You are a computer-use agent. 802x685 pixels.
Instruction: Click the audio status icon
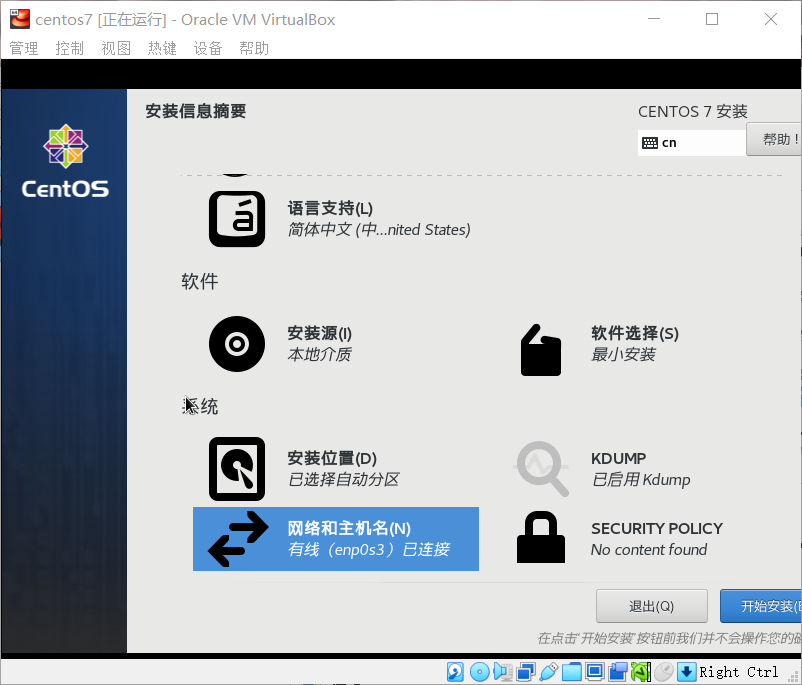coord(503,672)
